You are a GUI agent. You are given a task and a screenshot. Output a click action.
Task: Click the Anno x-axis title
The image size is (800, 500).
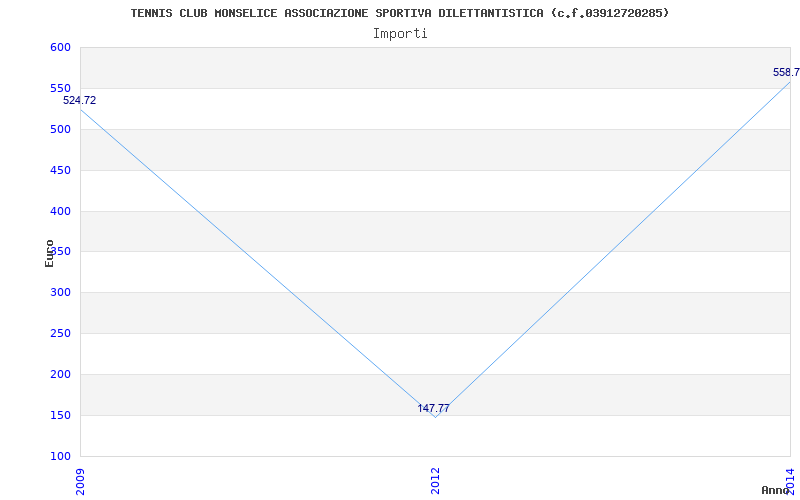776,490
